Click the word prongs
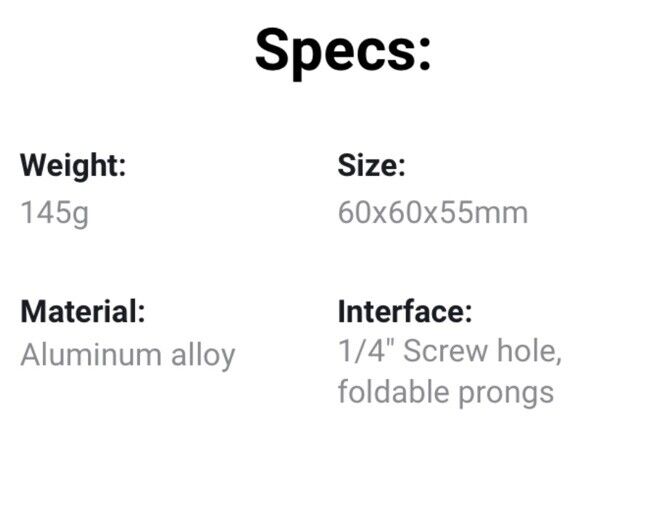Viewport: 657px width, 507px height. coord(506,394)
